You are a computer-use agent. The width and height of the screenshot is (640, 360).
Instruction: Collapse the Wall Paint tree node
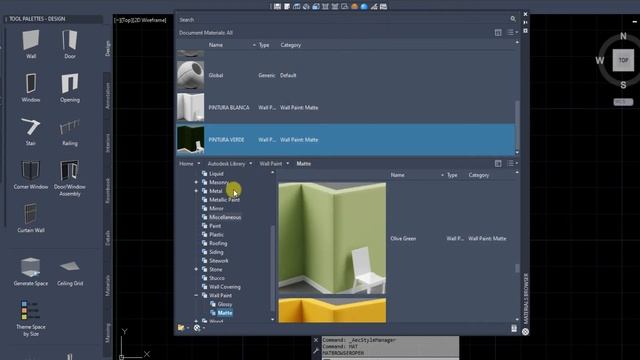point(196,296)
